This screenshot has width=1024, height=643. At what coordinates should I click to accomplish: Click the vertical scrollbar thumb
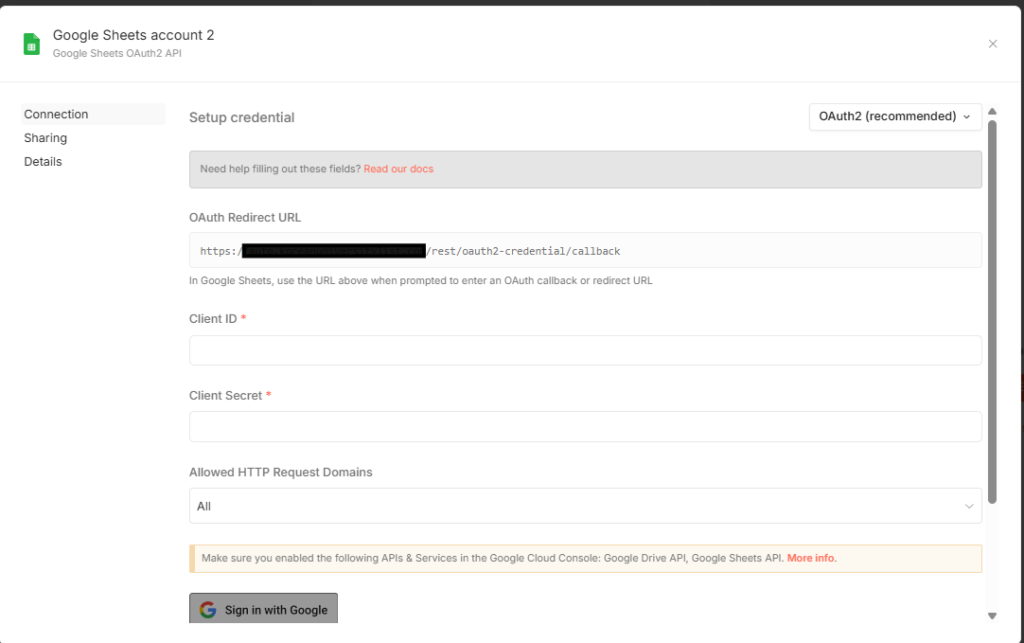click(x=992, y=310)
